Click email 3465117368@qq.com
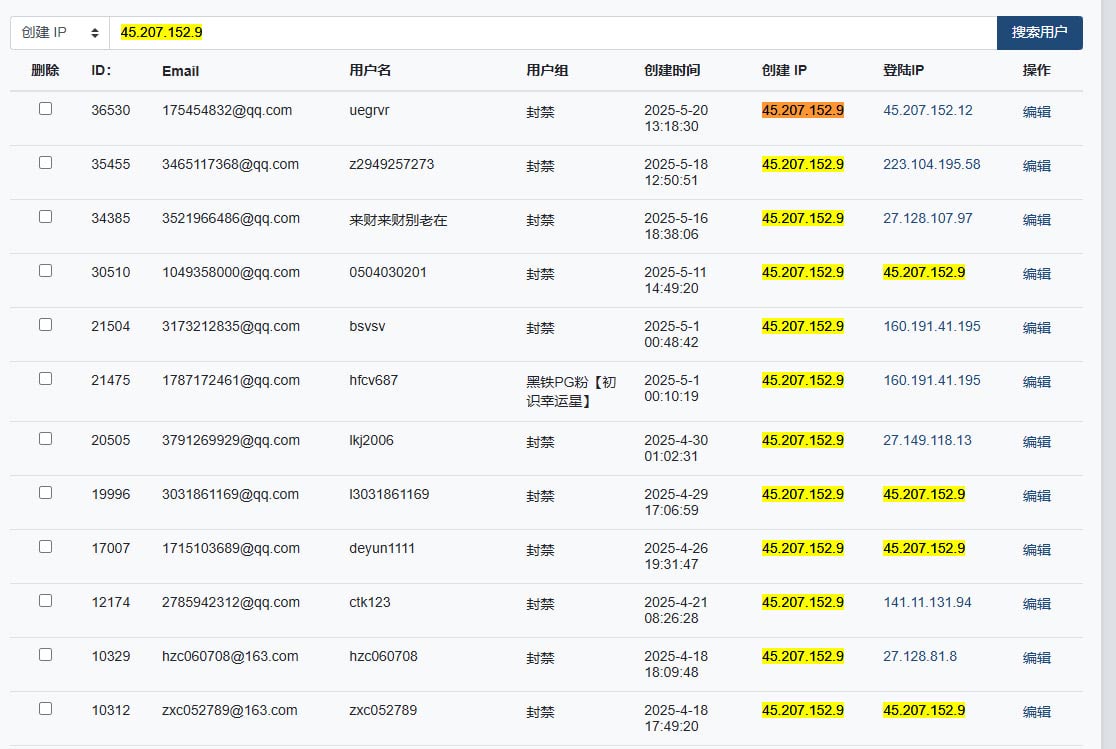The height and width of the screenshot is (749, 1116). click(x=231, y=164)
